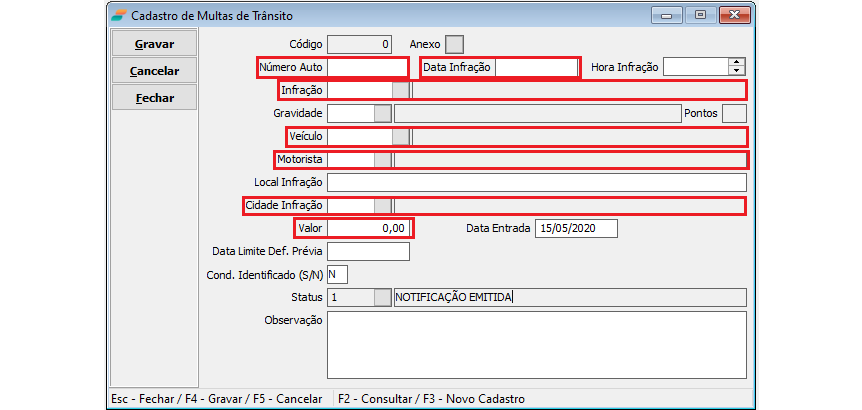
Task: Click inside the Observação text area
Action: [536, 345]
